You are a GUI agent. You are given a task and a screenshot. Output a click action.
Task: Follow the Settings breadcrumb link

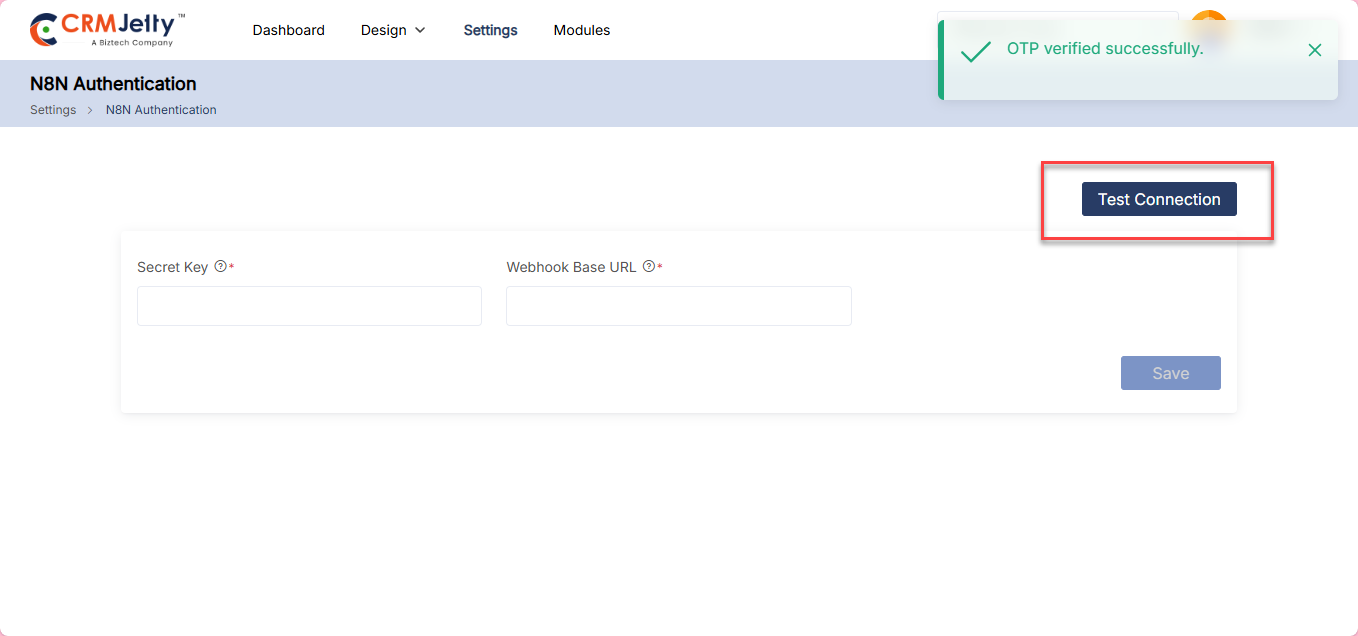point(53,110)
